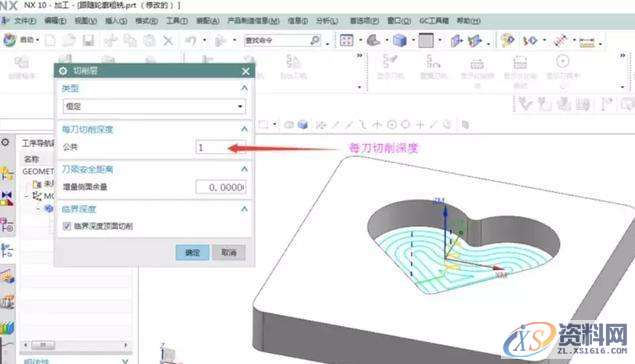
Task: Click the yellow lightbulb show/hide icon
Action: (507, 40)
